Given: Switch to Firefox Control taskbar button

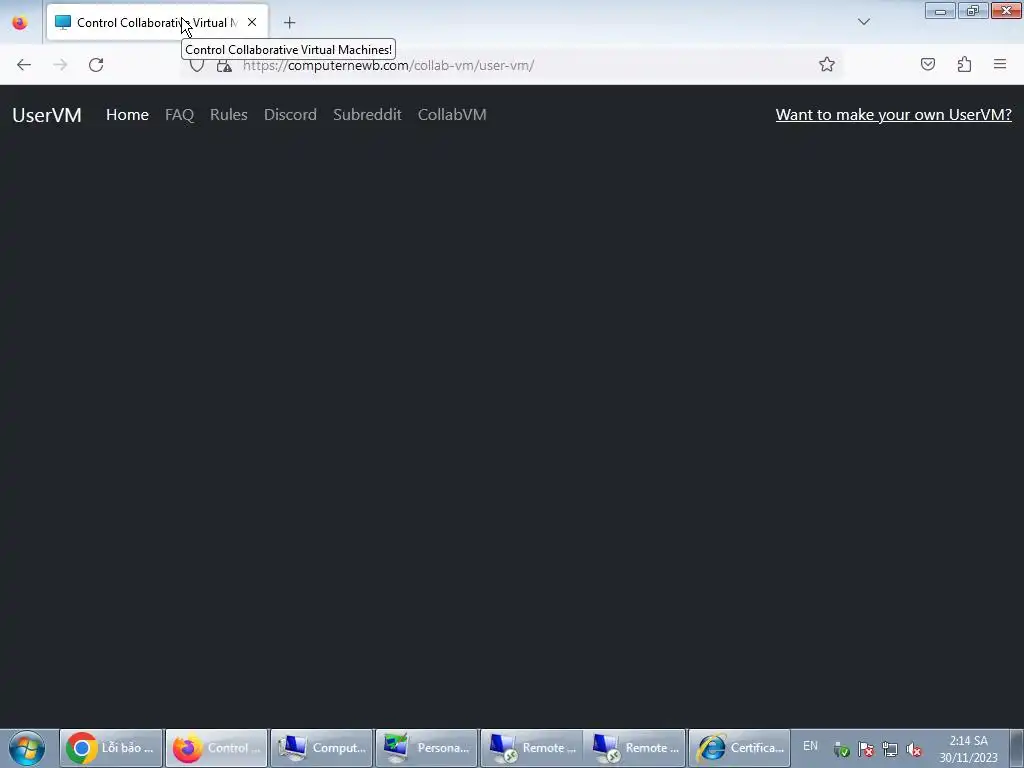Looking at the screenshot, I should (216, 748).
